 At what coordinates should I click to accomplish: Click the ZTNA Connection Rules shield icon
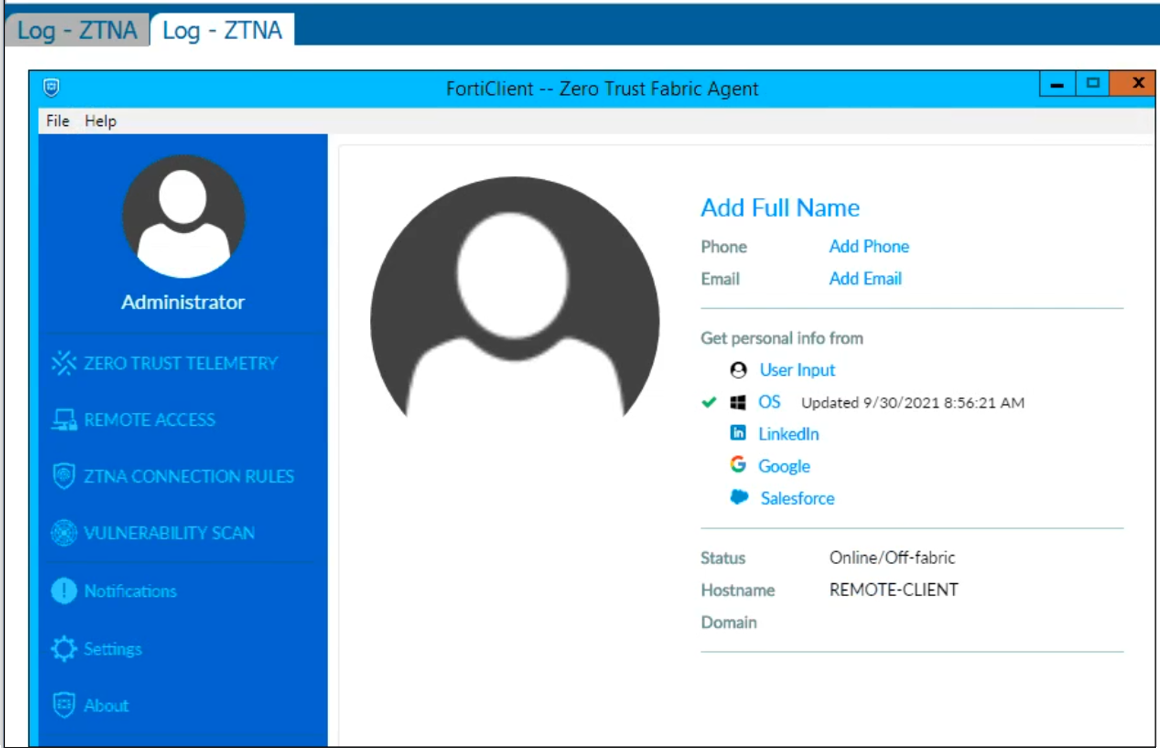coord(63,476)
